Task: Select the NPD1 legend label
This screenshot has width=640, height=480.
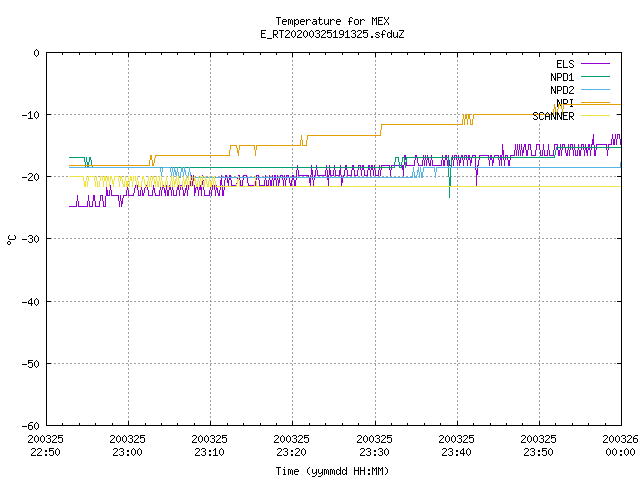Action: pyautogui.click(x=562, y=77)
